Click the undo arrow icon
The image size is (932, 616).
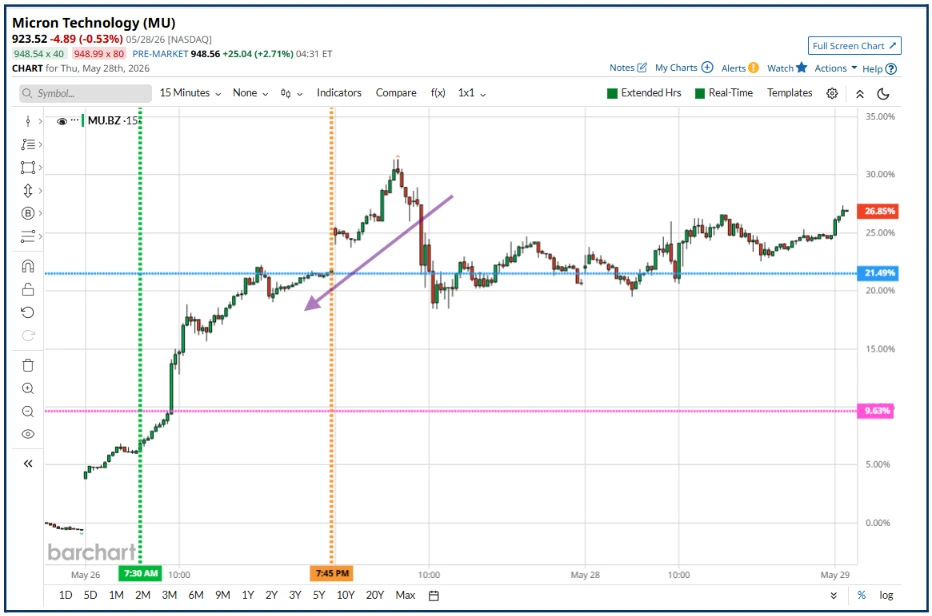27,313
